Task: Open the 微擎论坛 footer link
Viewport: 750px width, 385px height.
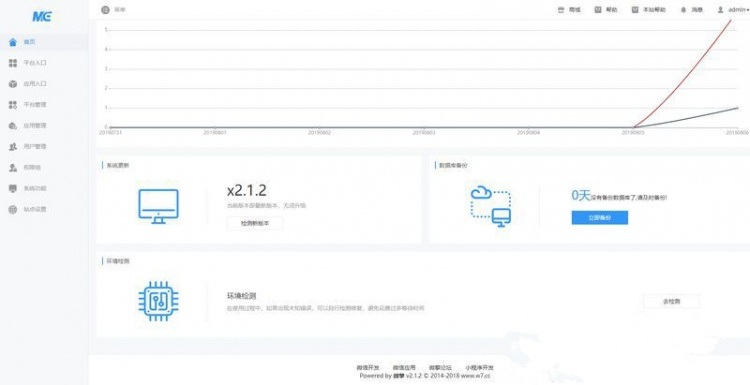Action: pyautogui.click(x=440, y=367)
